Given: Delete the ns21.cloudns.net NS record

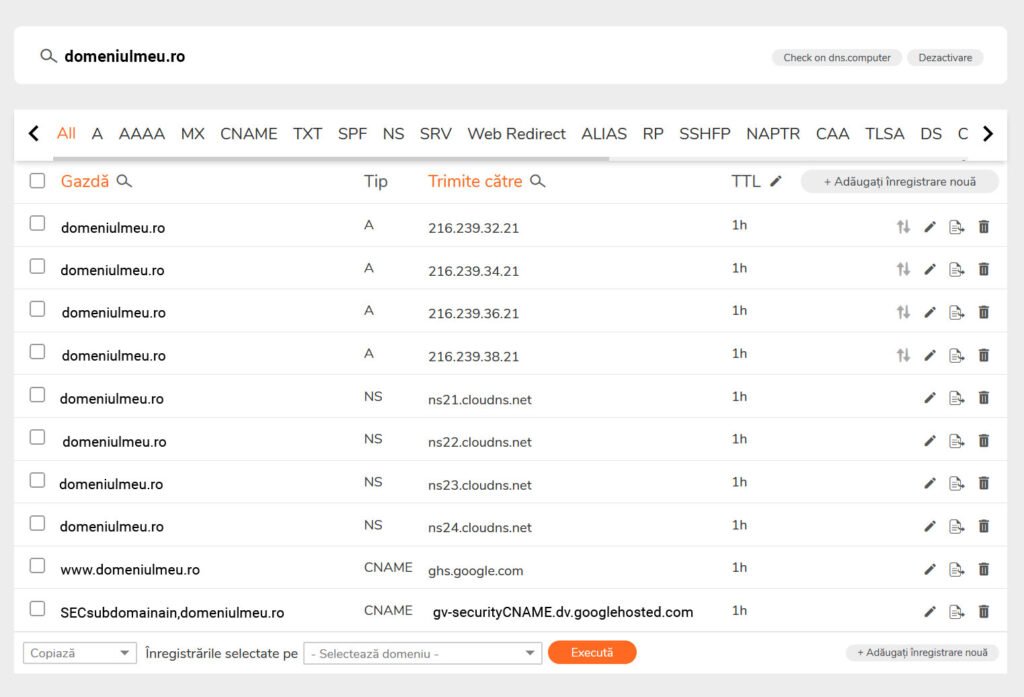Looking at the screenshot, I should click(x=984, y=397).
